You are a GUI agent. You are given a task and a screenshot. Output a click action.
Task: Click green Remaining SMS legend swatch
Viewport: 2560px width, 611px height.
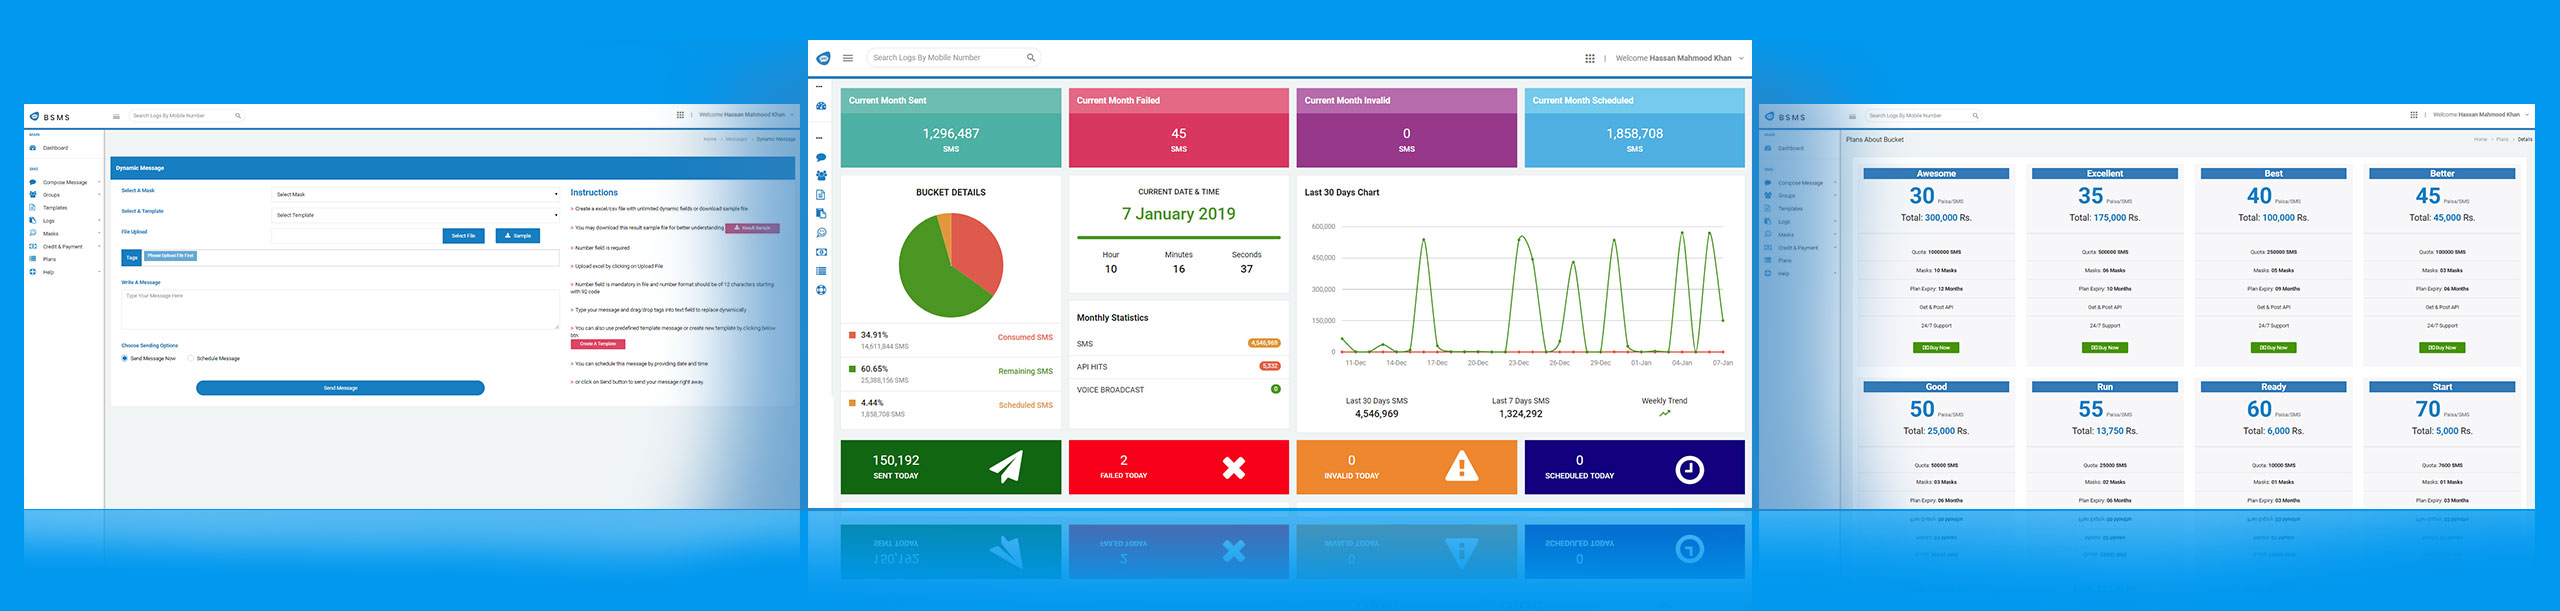(x=852, y=369)
